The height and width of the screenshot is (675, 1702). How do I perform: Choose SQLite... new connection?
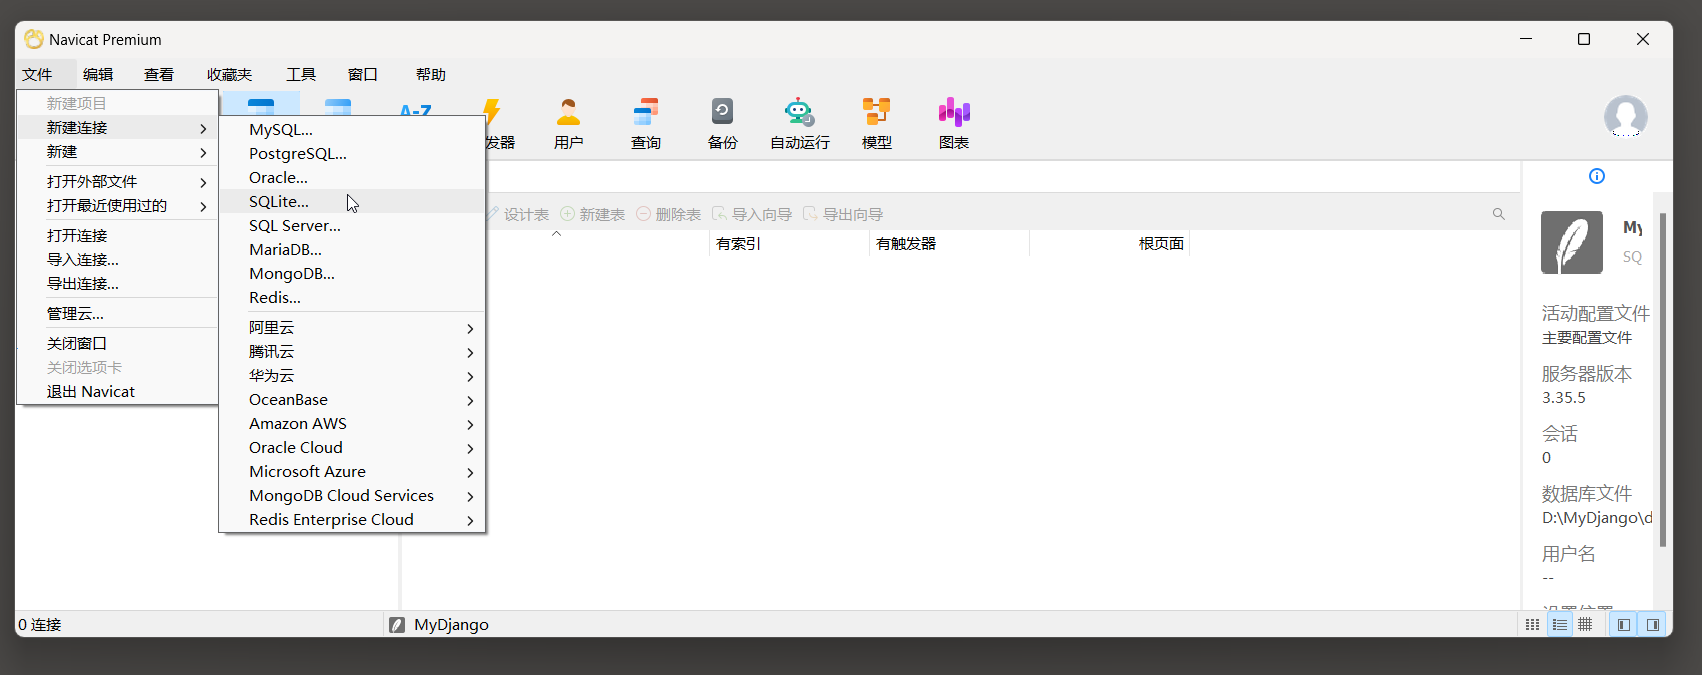pyautogui.click(x=352, y=202)
